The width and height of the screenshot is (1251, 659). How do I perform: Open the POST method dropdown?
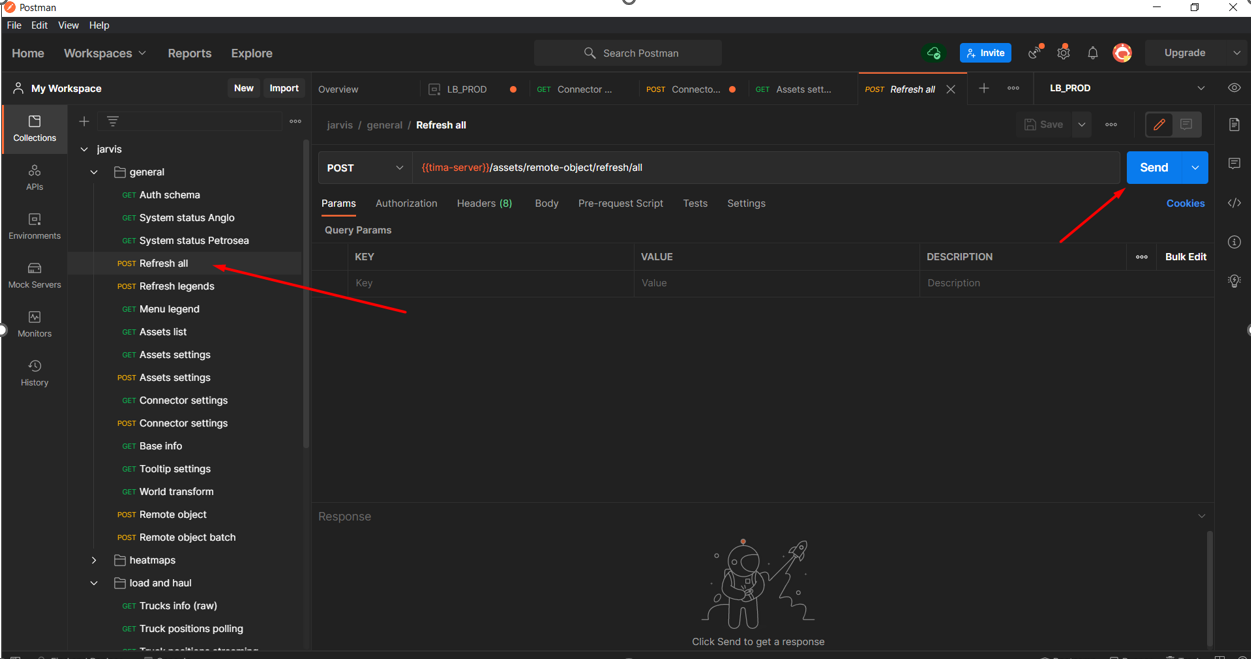click(365, 168)
